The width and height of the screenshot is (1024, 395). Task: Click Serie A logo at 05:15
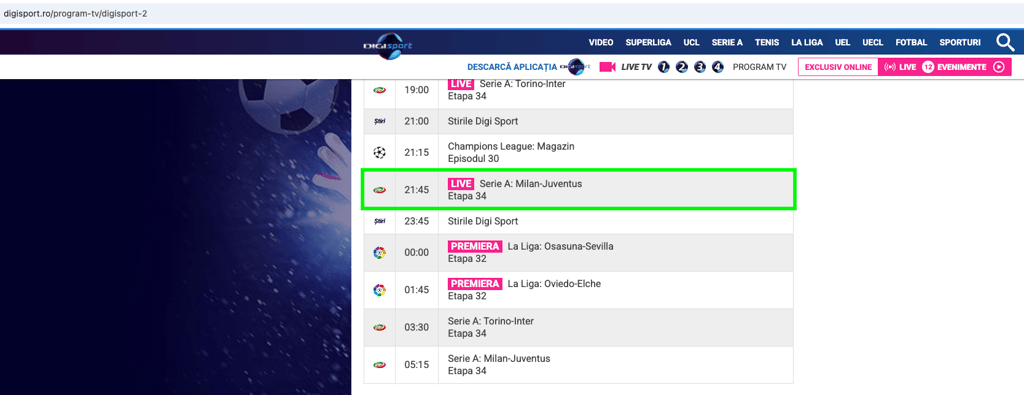379,364
